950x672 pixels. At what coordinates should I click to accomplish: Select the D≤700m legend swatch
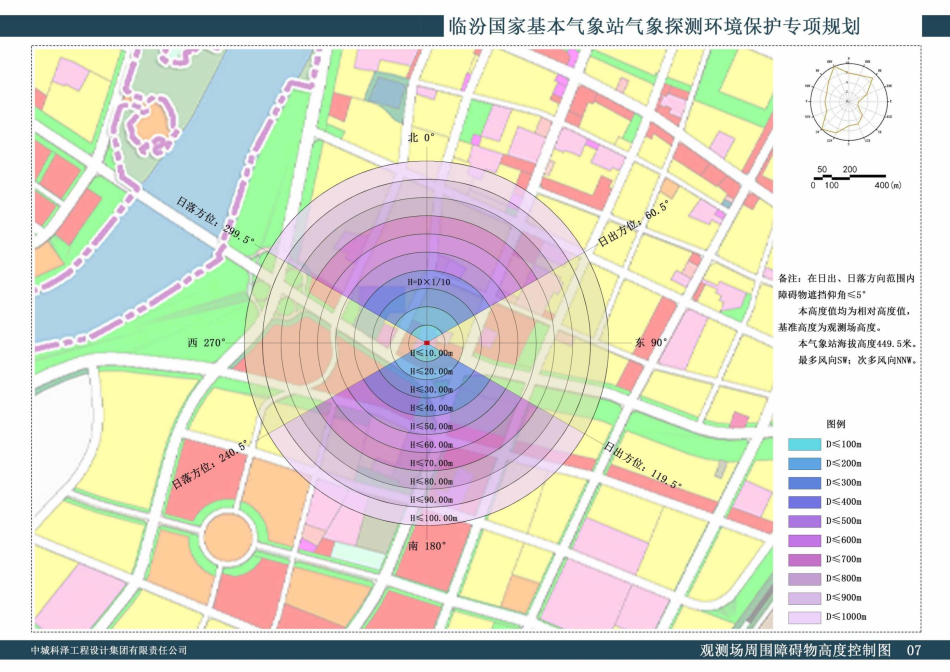point(802,559)
